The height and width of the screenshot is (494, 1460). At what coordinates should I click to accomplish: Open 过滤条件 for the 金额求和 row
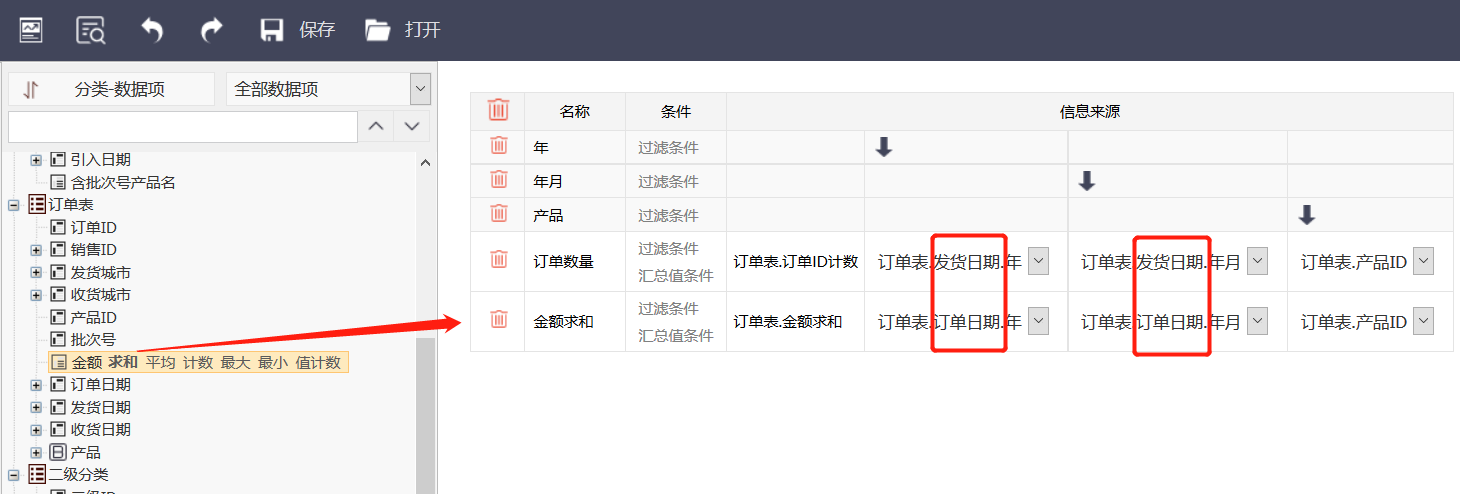coord(668,308)
